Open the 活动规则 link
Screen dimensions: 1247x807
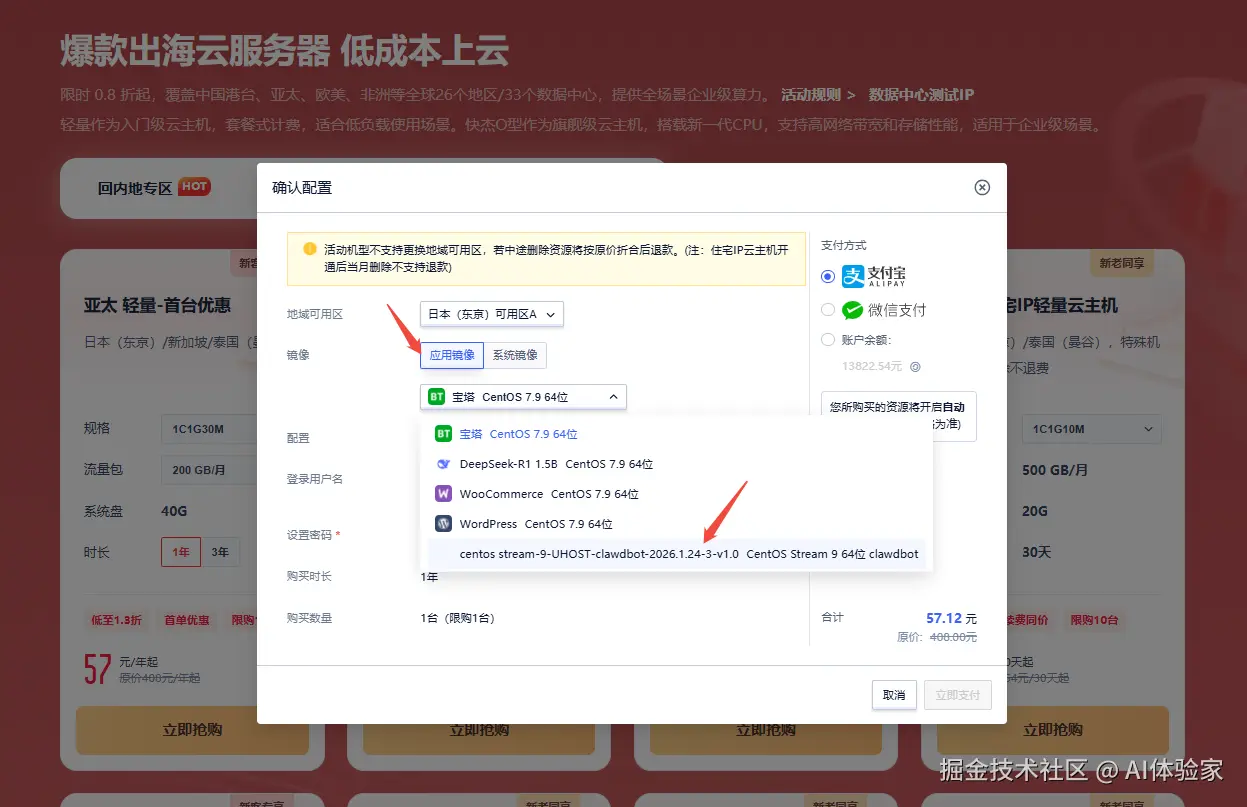pyautogui.click(x=818, y=95)
